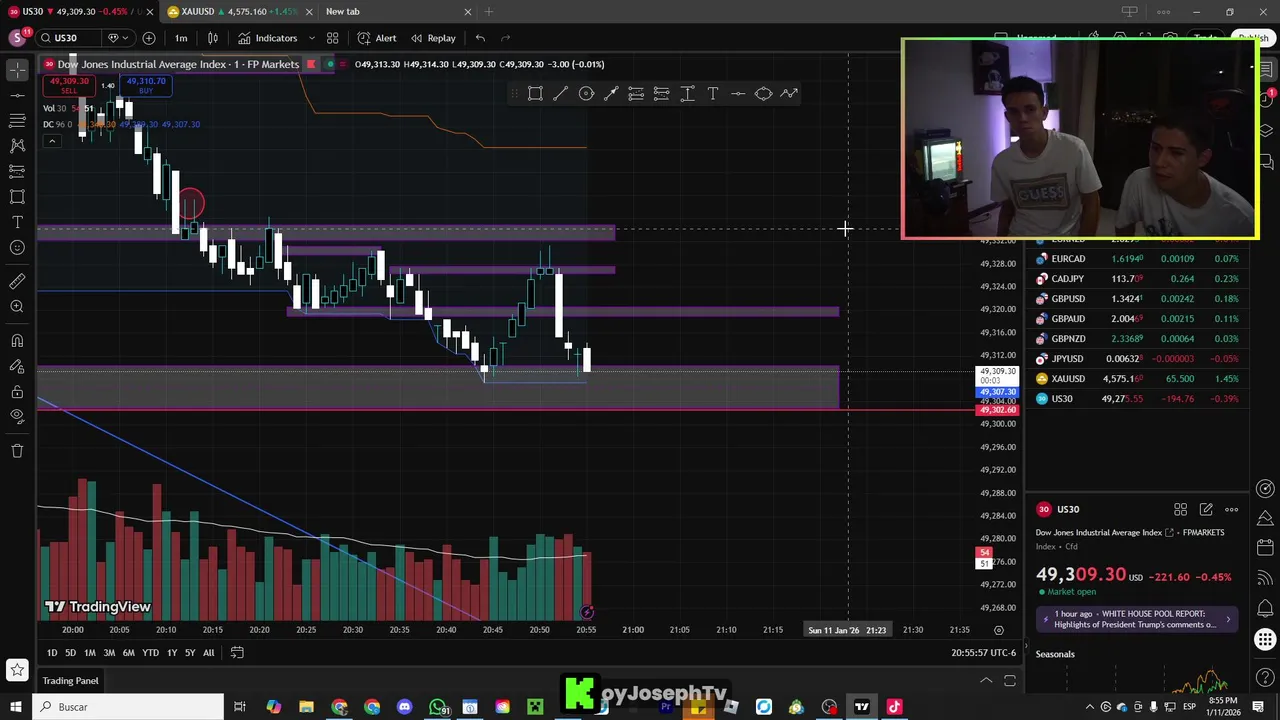The width and height of the screenshot is (1280, 720).
Task: Toggle lock all drawings
Action: click(17, 392)
